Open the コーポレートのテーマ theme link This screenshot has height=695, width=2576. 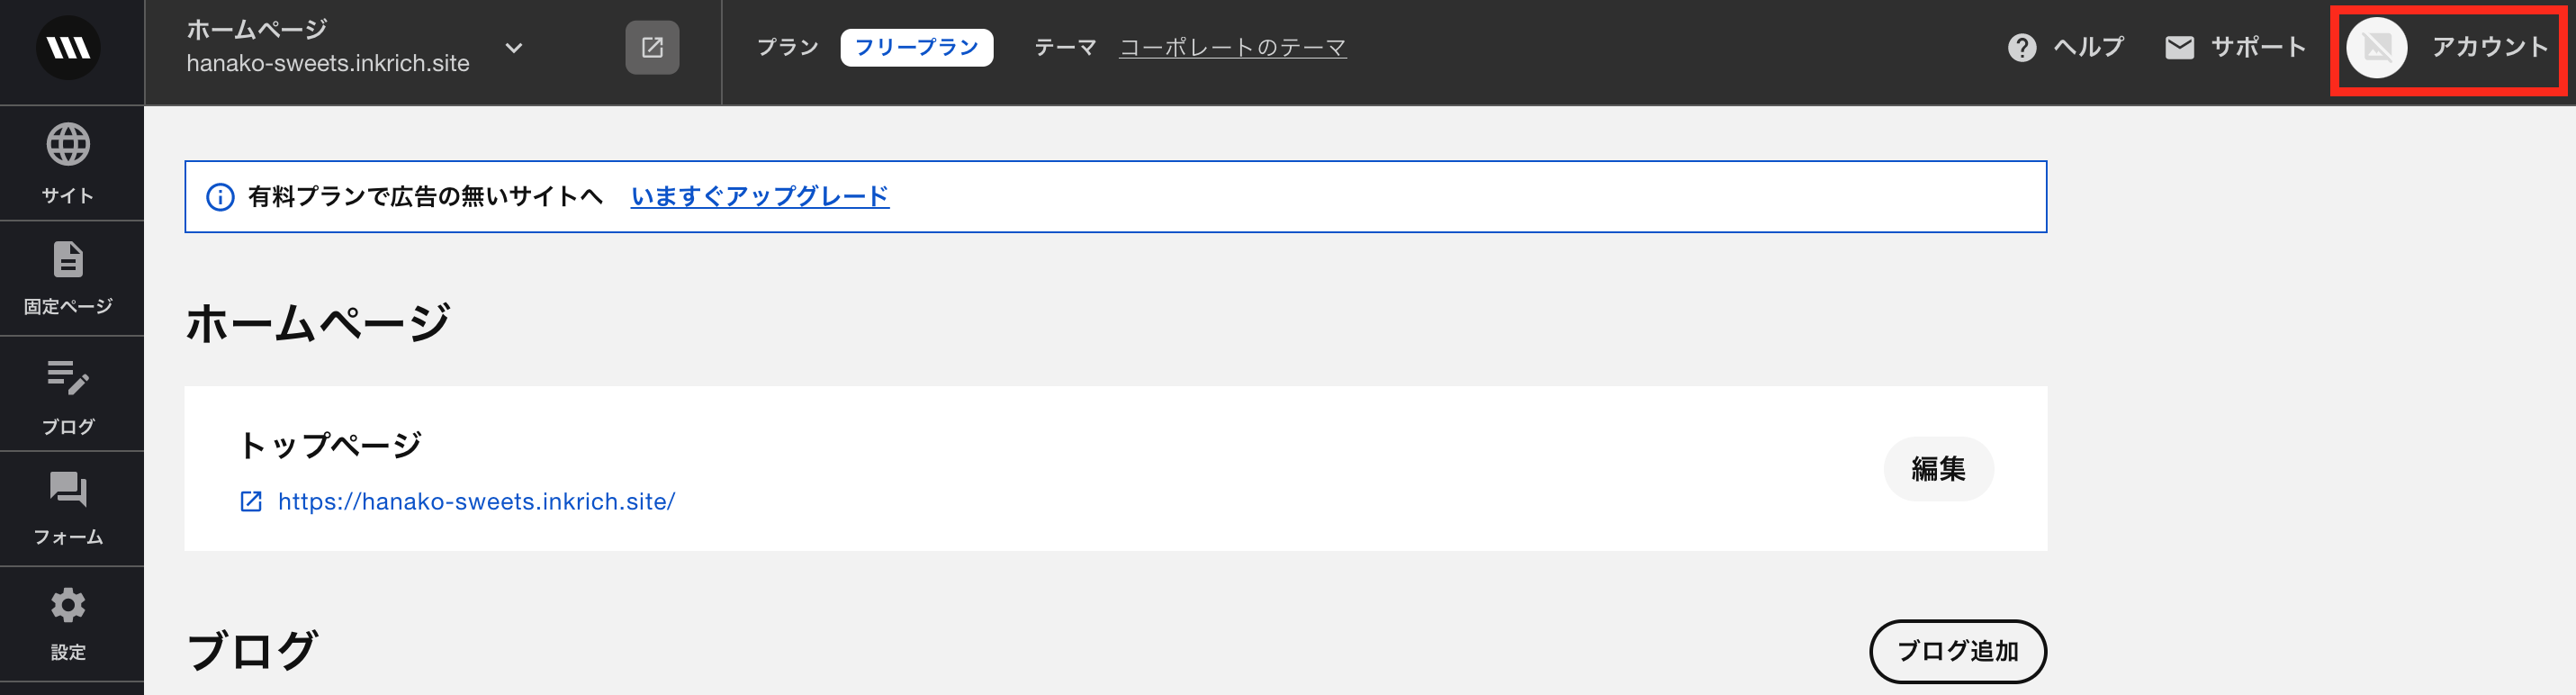point(1232,47)
